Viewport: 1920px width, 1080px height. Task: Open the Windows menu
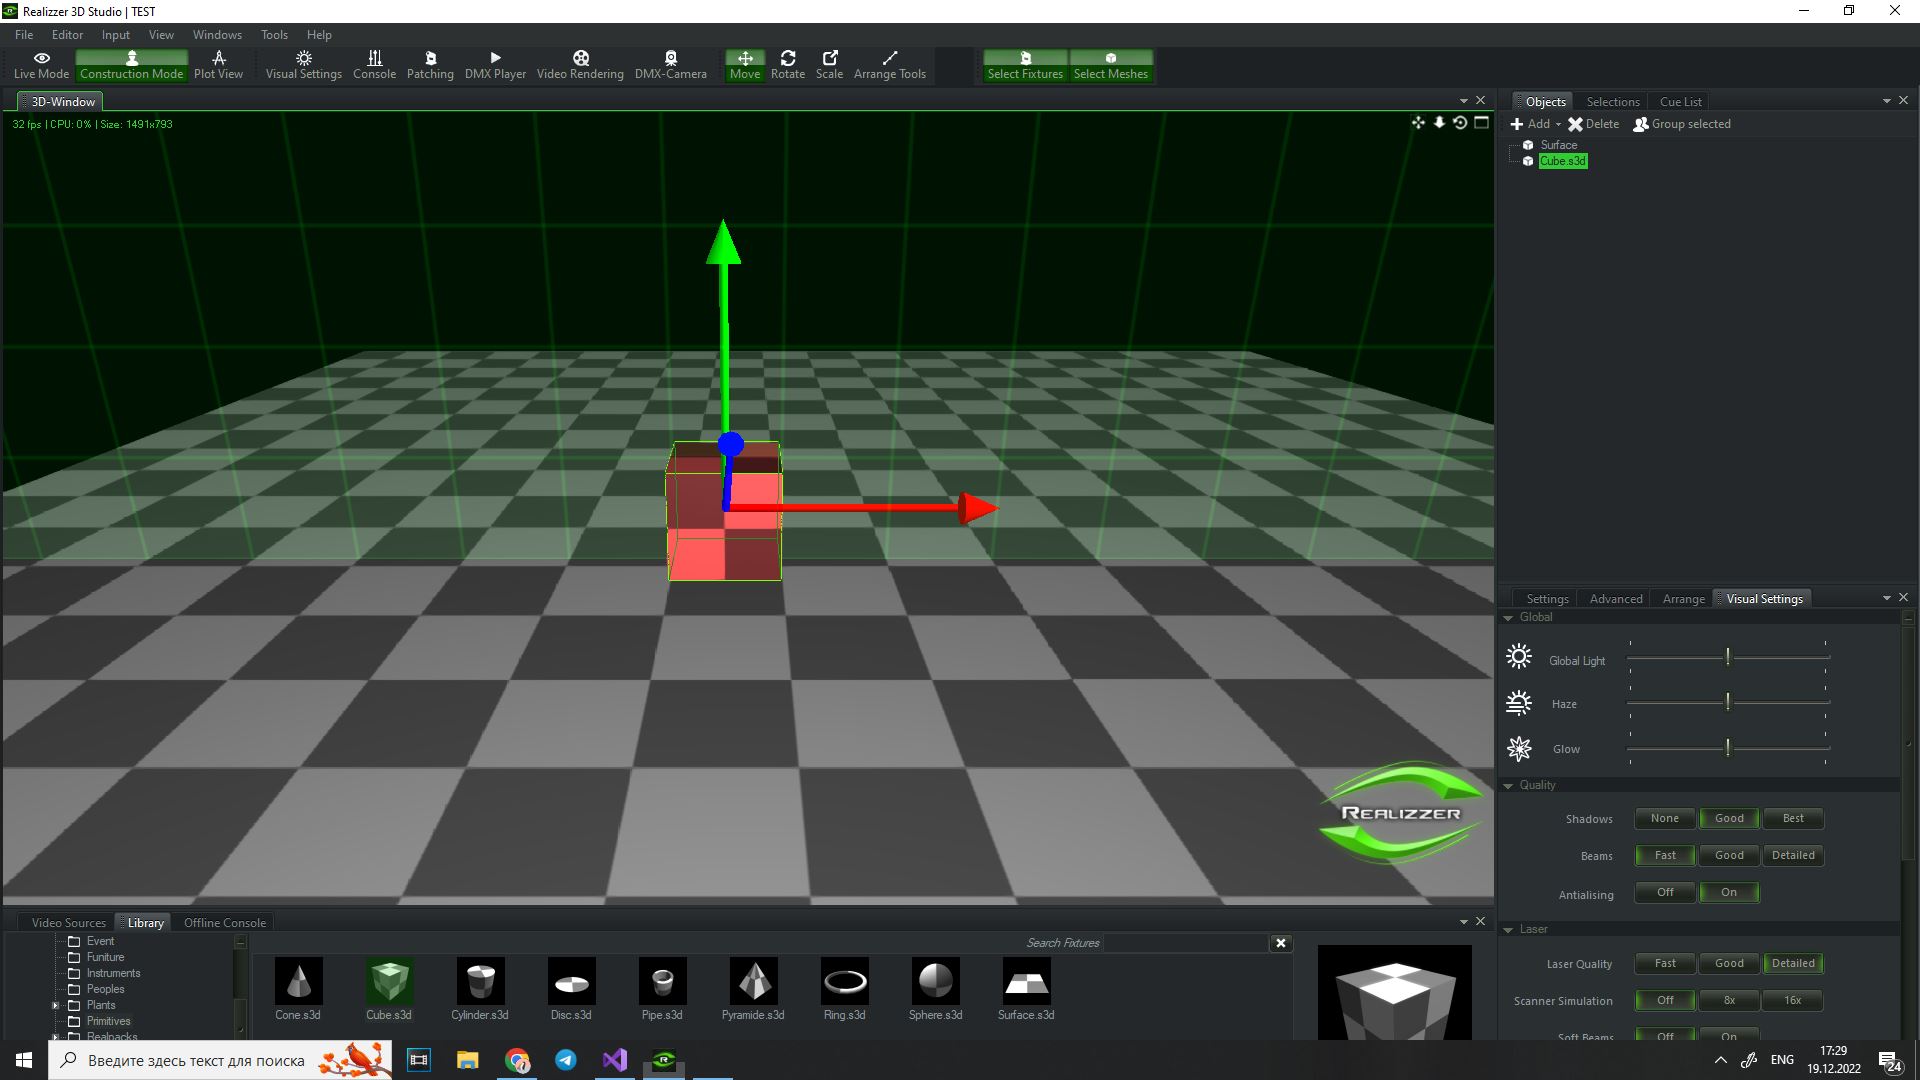pyautogui.click(x=217, y=34)
